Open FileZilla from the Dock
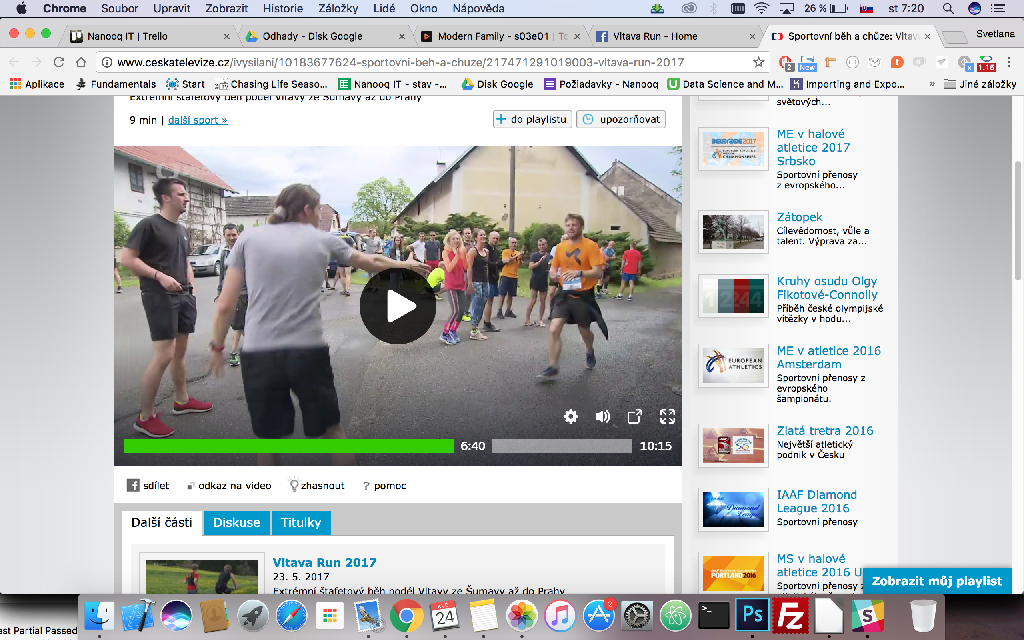1024x640 pixels. [x=790, y=615]
